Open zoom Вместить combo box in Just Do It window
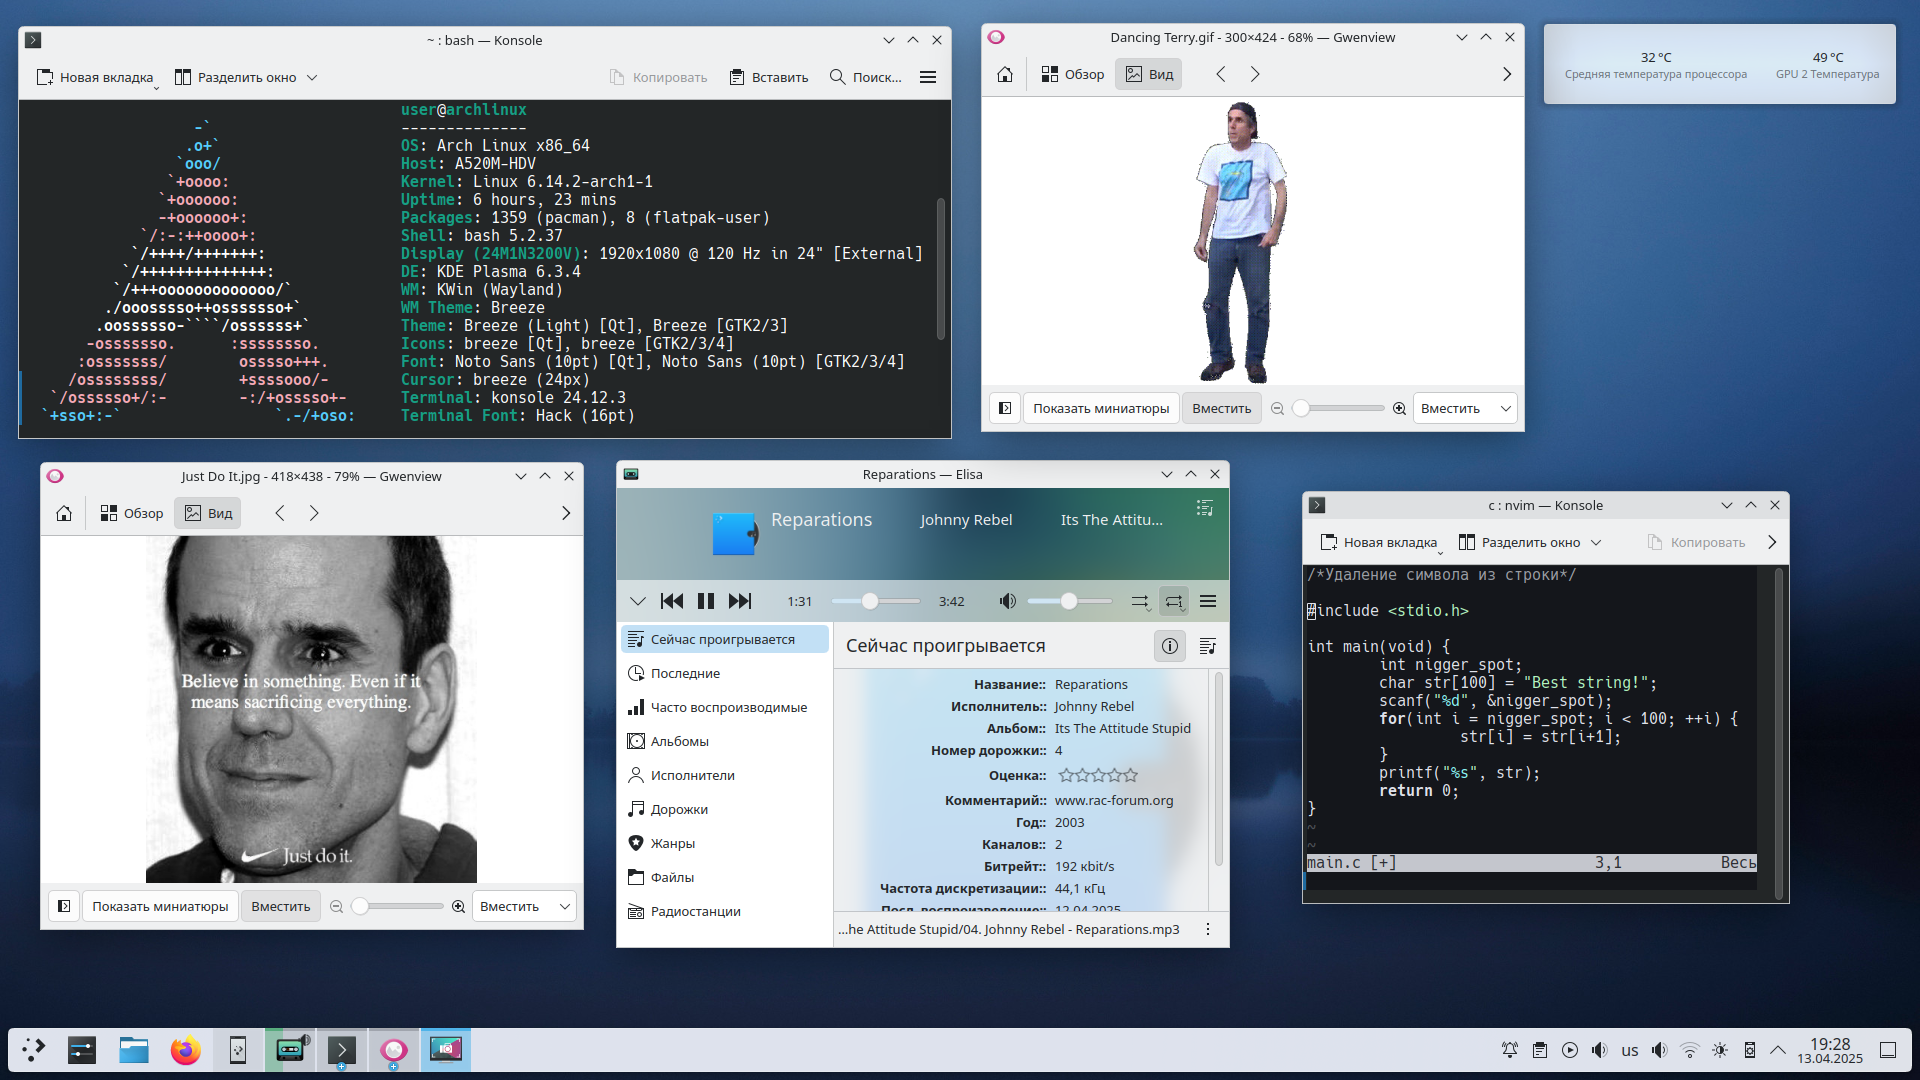 click(524, 906)
